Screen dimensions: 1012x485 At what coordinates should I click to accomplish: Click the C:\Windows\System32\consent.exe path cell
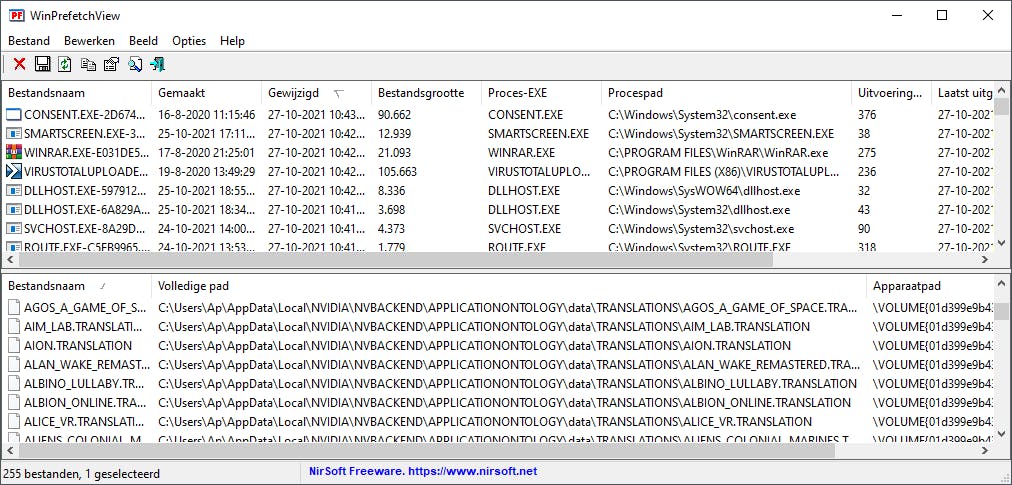(x=702, y=115)
